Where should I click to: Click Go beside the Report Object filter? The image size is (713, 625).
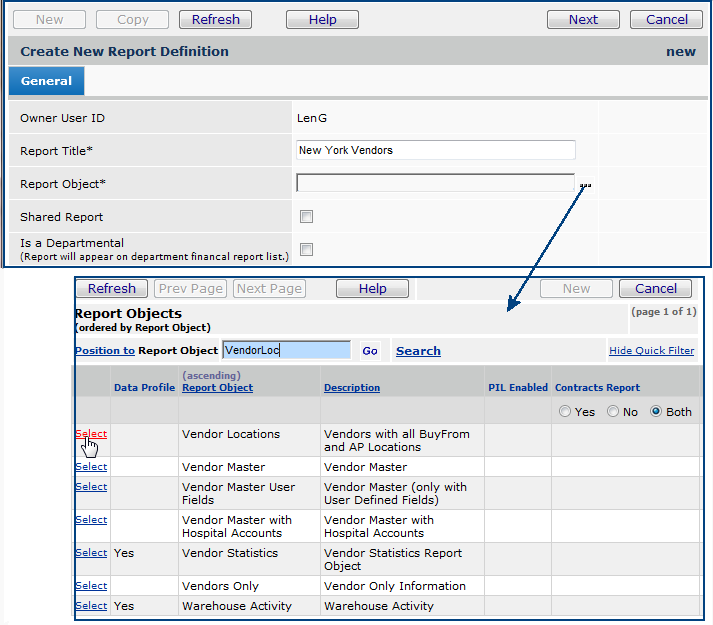coord(370,351)
